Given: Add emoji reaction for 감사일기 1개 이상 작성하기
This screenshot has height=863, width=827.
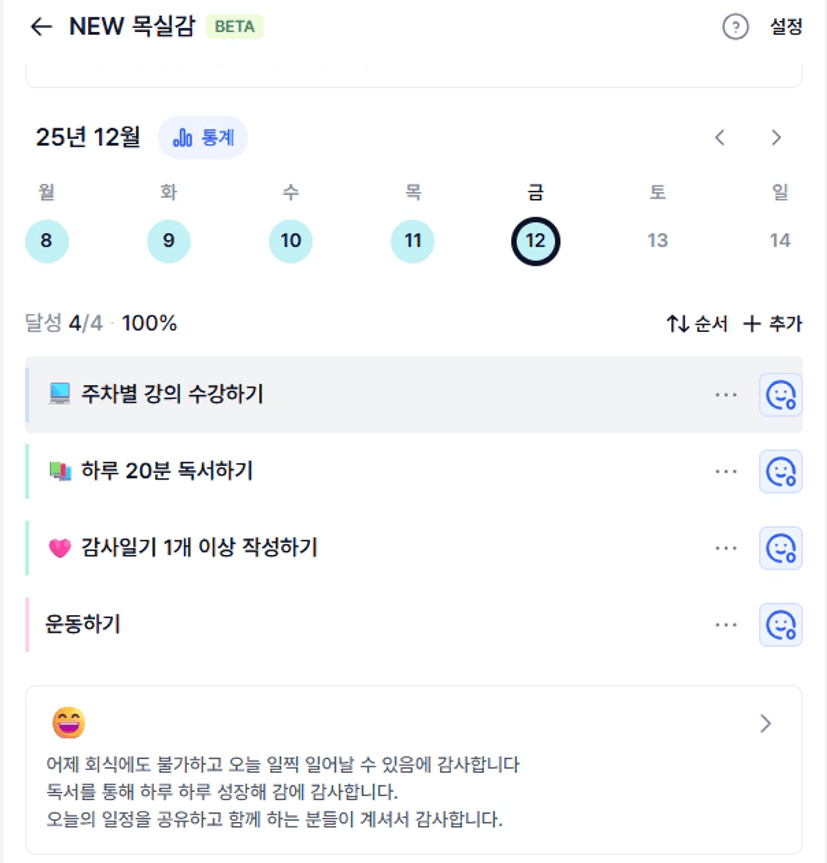Looking at the screenshot, I should pyautogui.click(x=780, y=548).
